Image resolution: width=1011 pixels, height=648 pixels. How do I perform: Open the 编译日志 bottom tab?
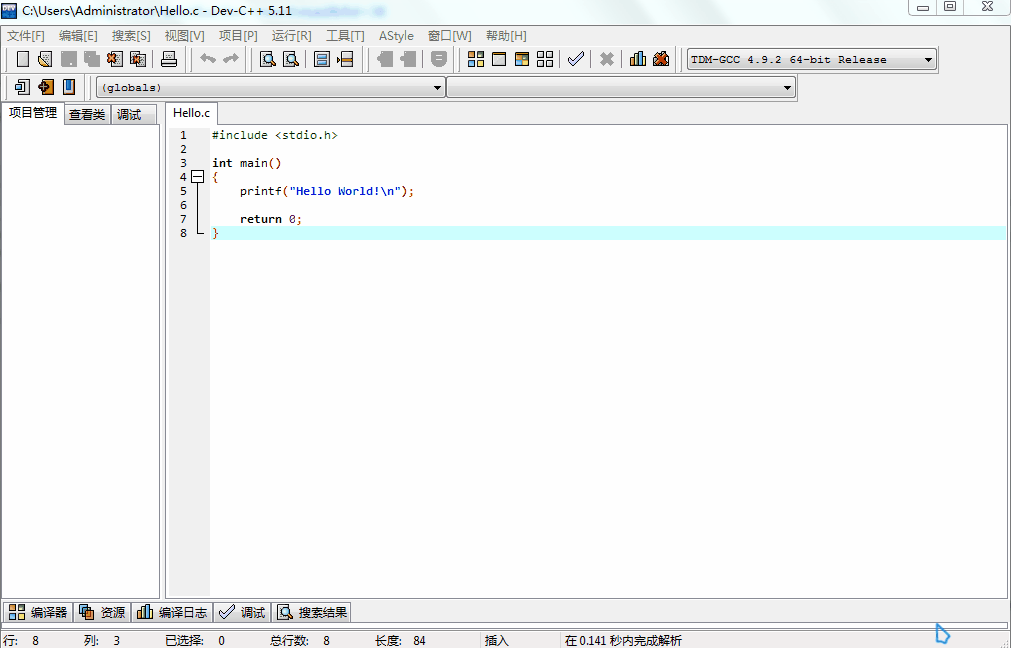point(173,613)
